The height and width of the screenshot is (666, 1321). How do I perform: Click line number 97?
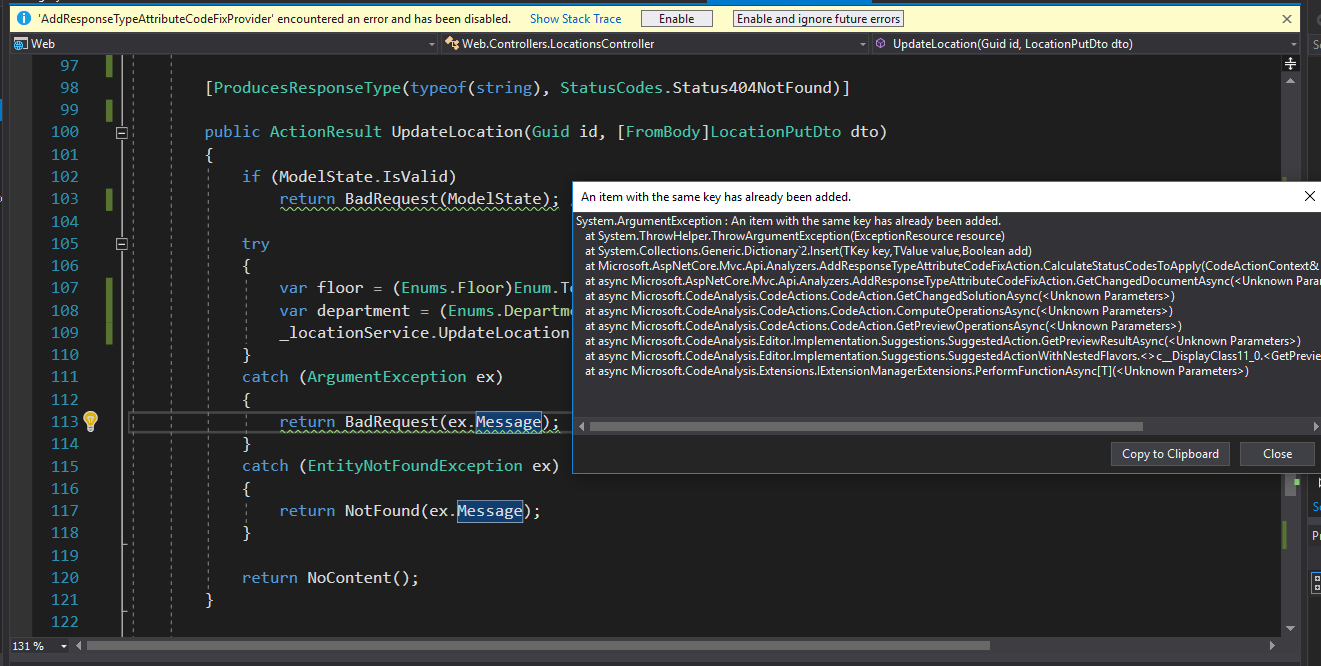pyautogui.click(x=69, y=66)
